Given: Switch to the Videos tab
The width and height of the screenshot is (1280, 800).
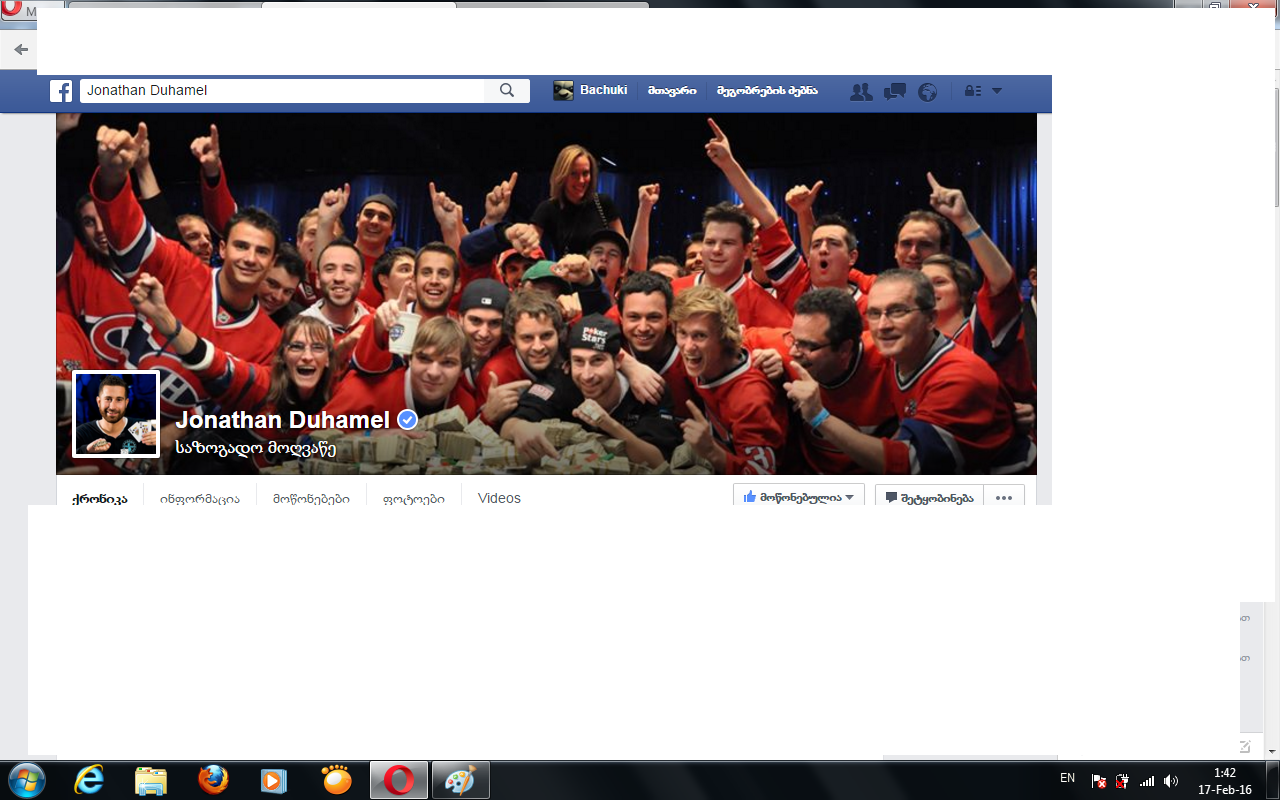Looking at the screenshot, I should tap(499, 498).
